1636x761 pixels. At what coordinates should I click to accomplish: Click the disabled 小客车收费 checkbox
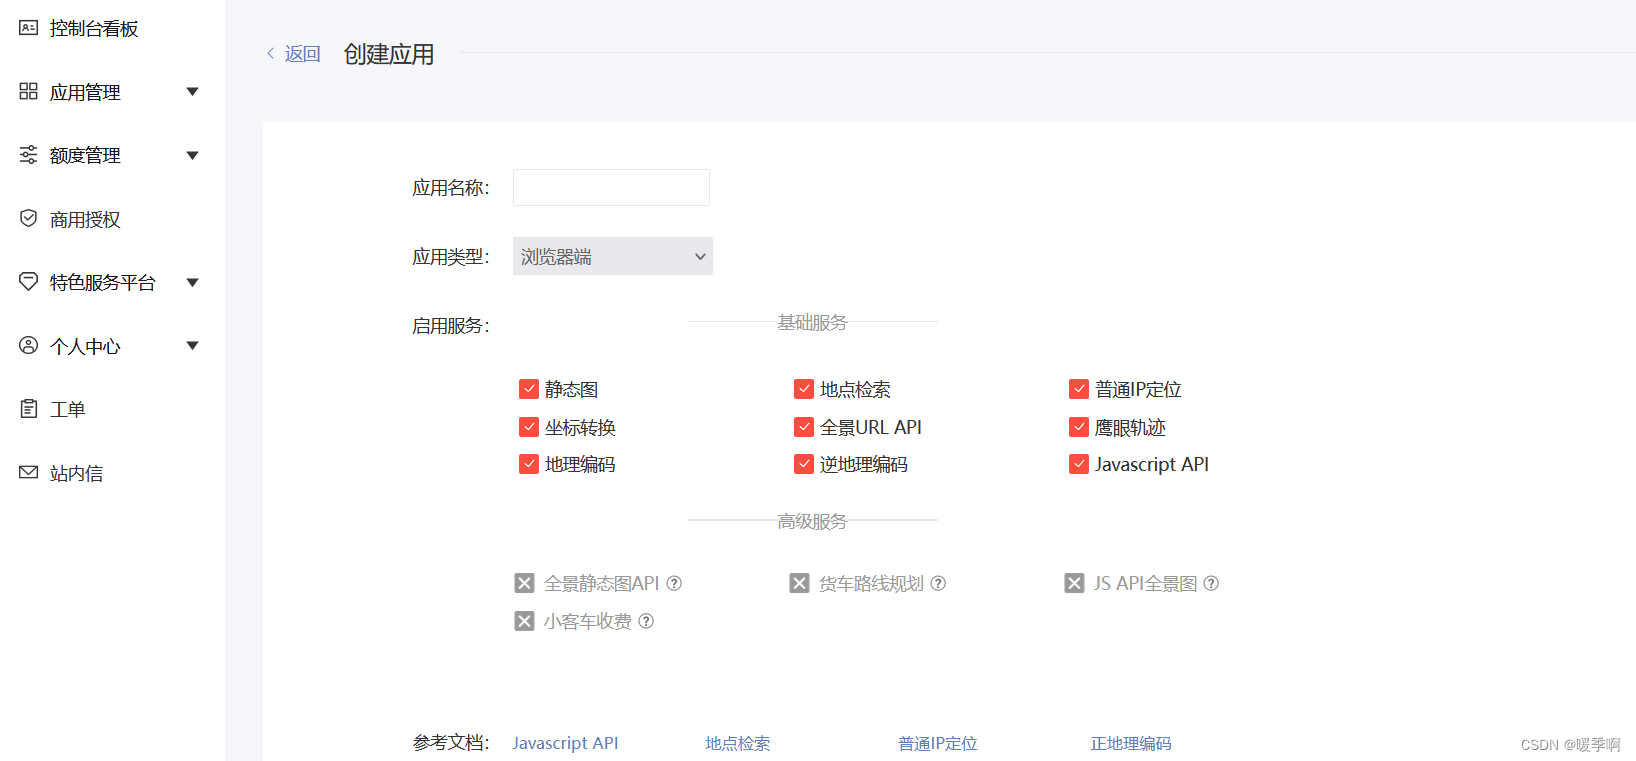pyautogui.click(x=524, y=621)
